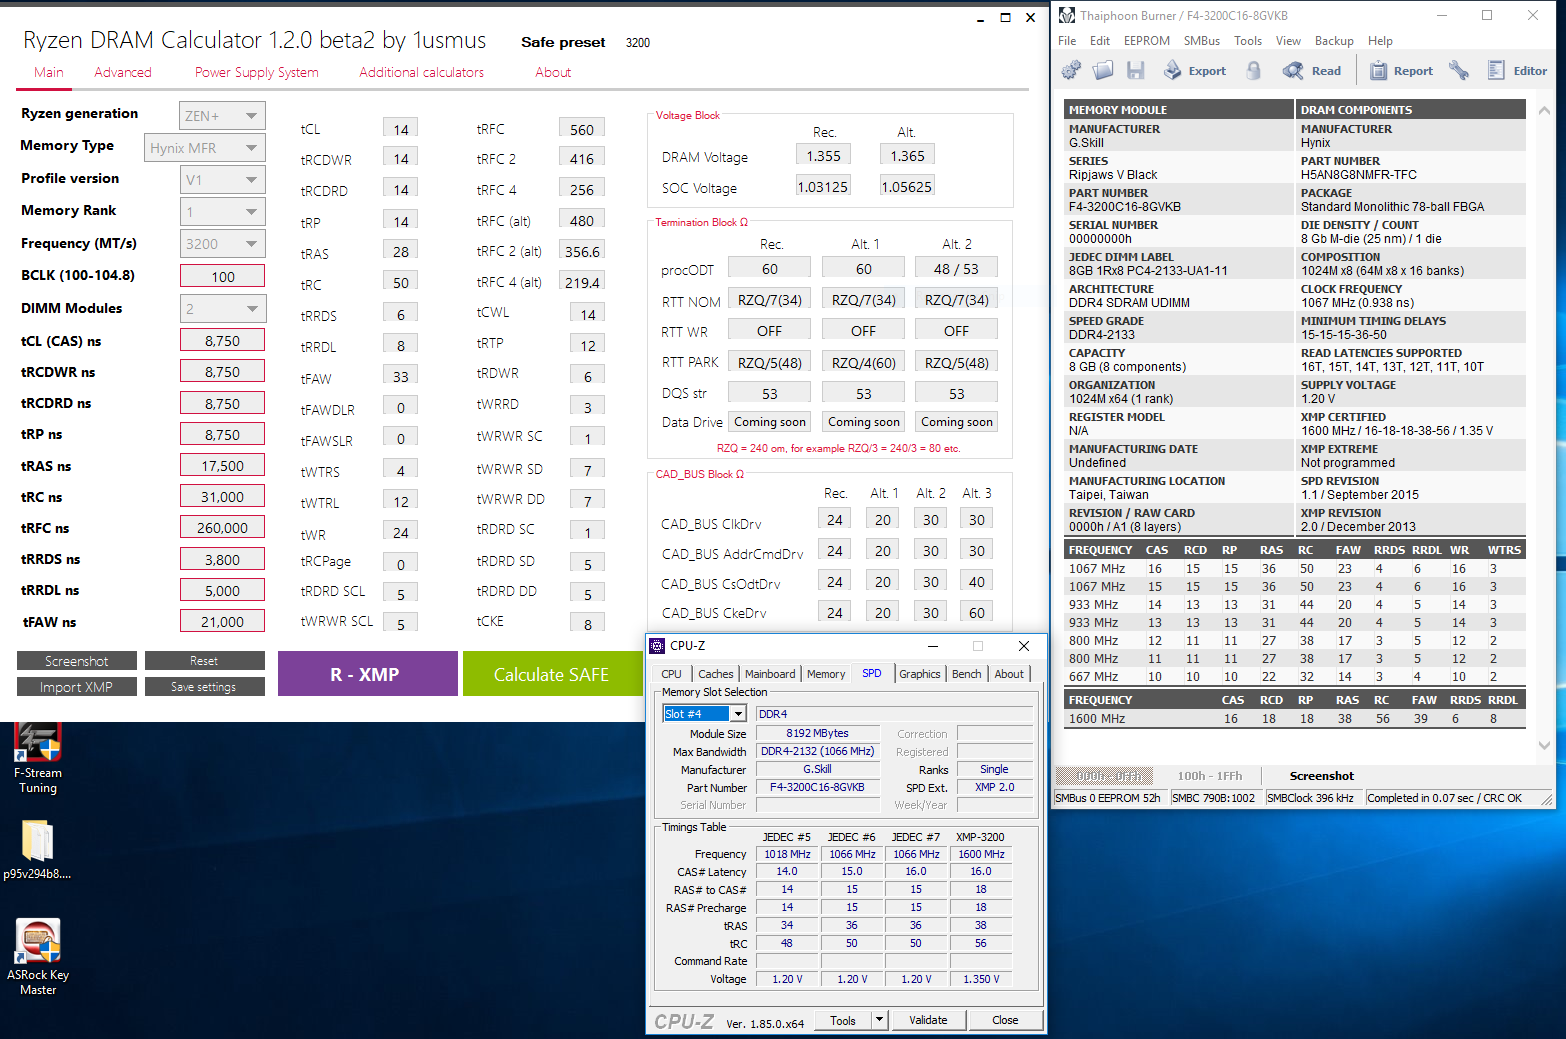Image resolution: width=1566 pixels, height=1039 pixels.
Task: Click recommended DRAM Voltage value 1.355
Action: coord(824,156)
